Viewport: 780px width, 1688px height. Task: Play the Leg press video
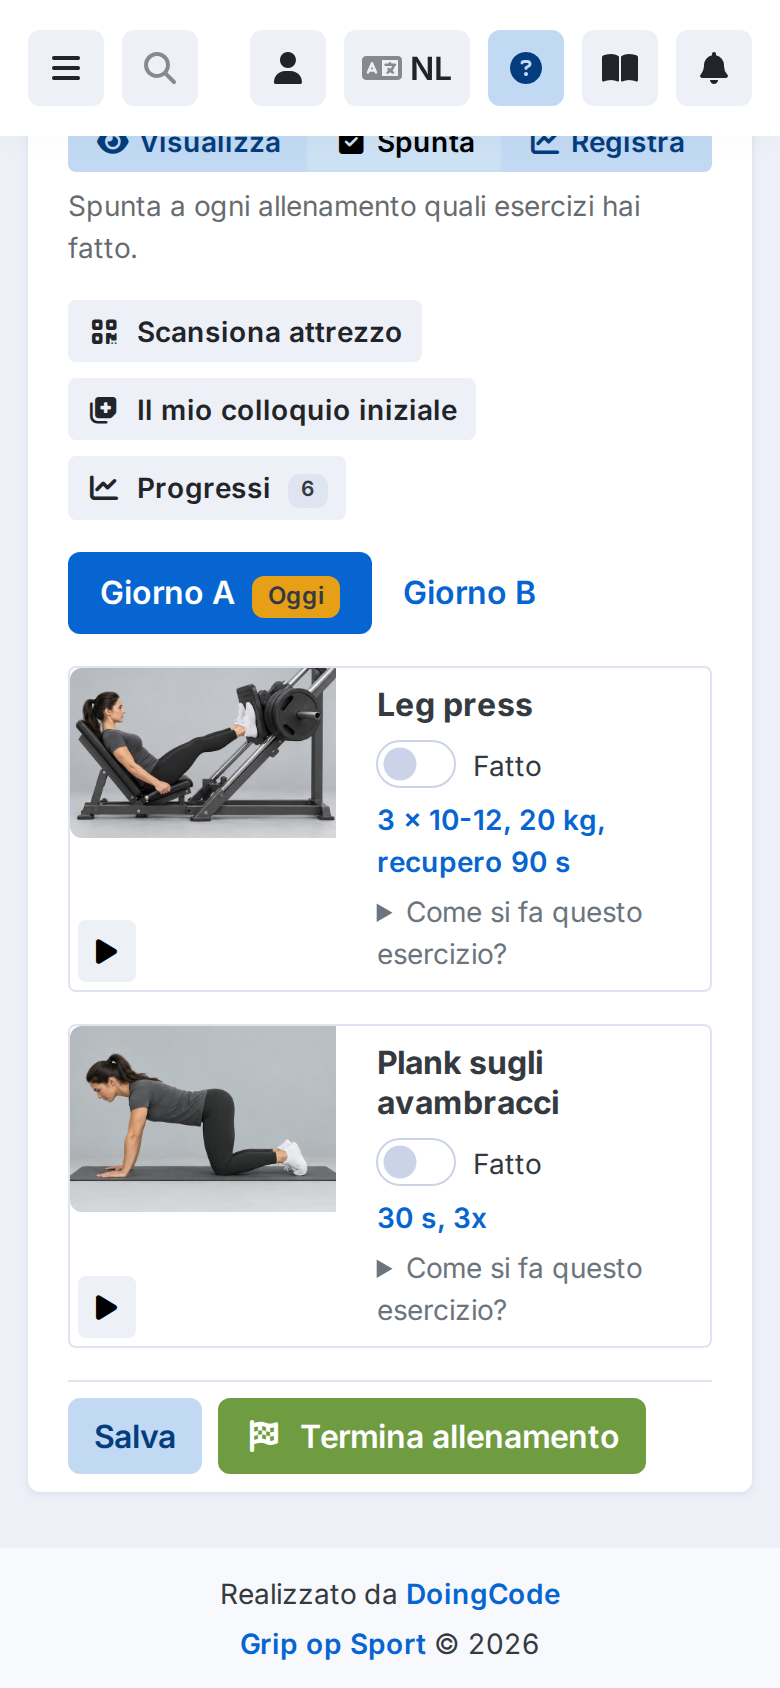107,951
